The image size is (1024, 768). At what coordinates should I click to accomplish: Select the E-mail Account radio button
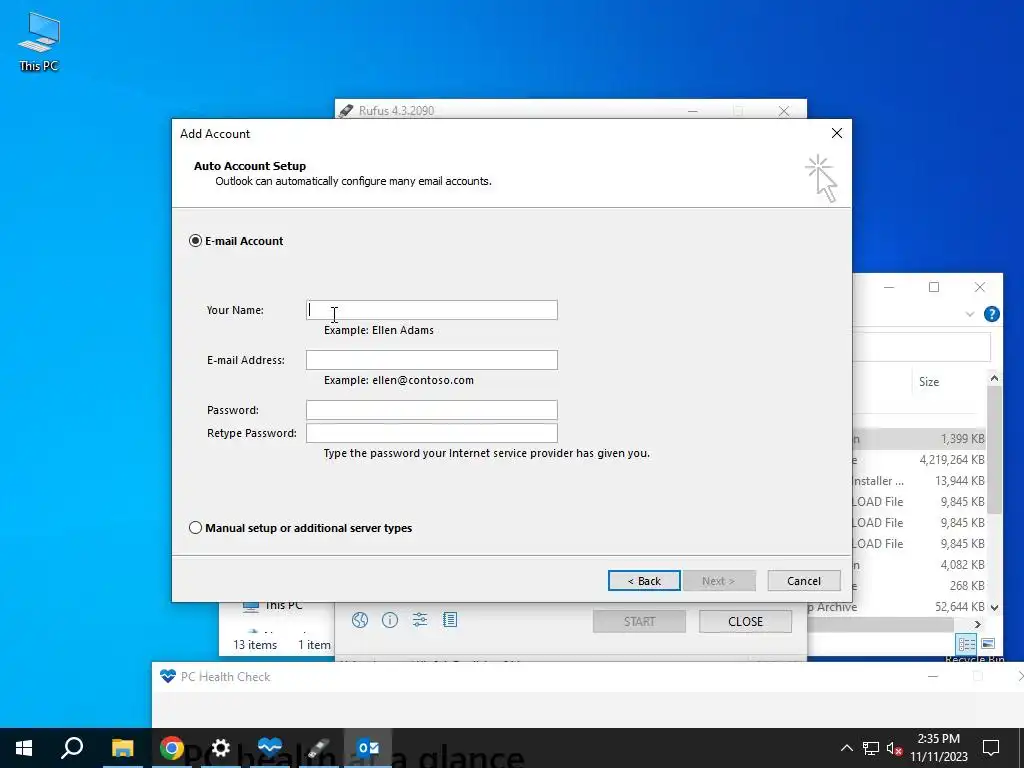pos(195,241)
